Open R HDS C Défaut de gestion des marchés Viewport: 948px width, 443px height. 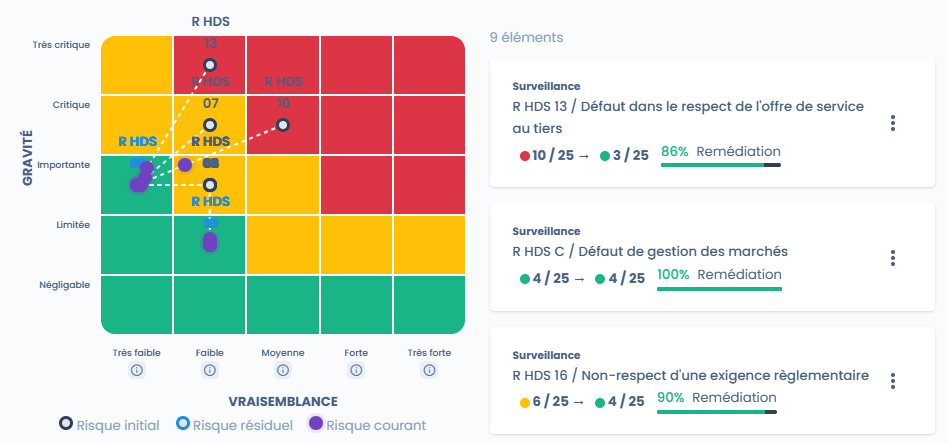coord(650,251)
